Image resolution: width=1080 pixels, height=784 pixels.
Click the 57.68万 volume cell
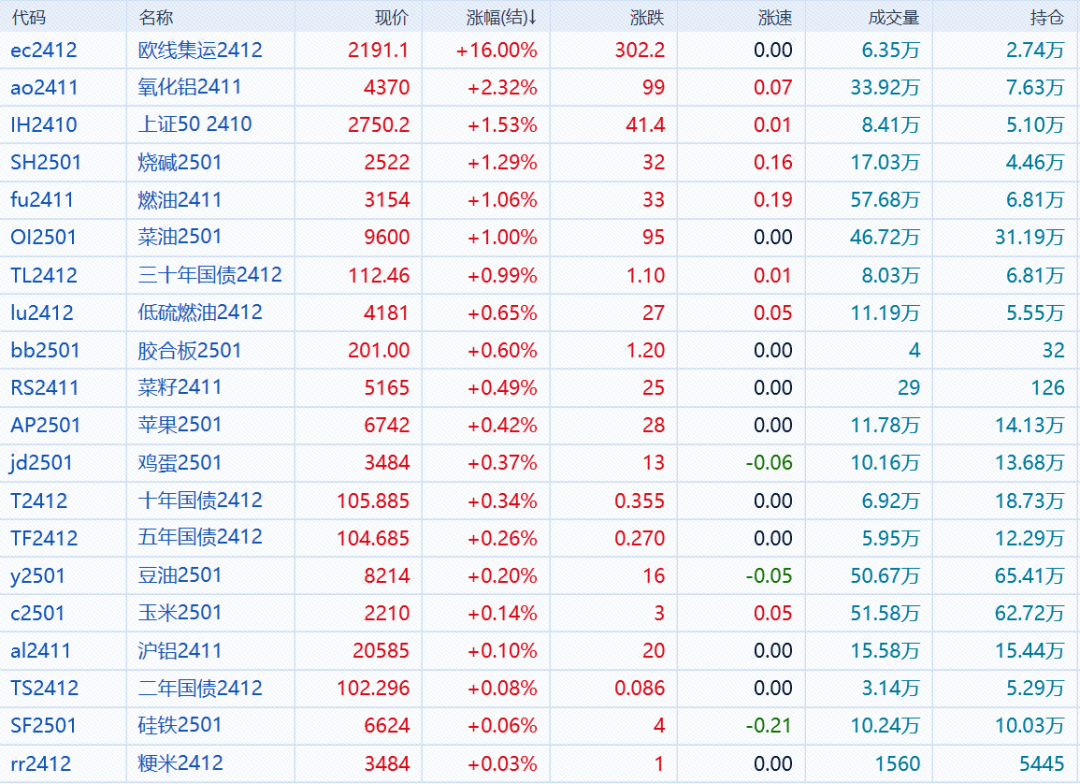pos(886,200)
